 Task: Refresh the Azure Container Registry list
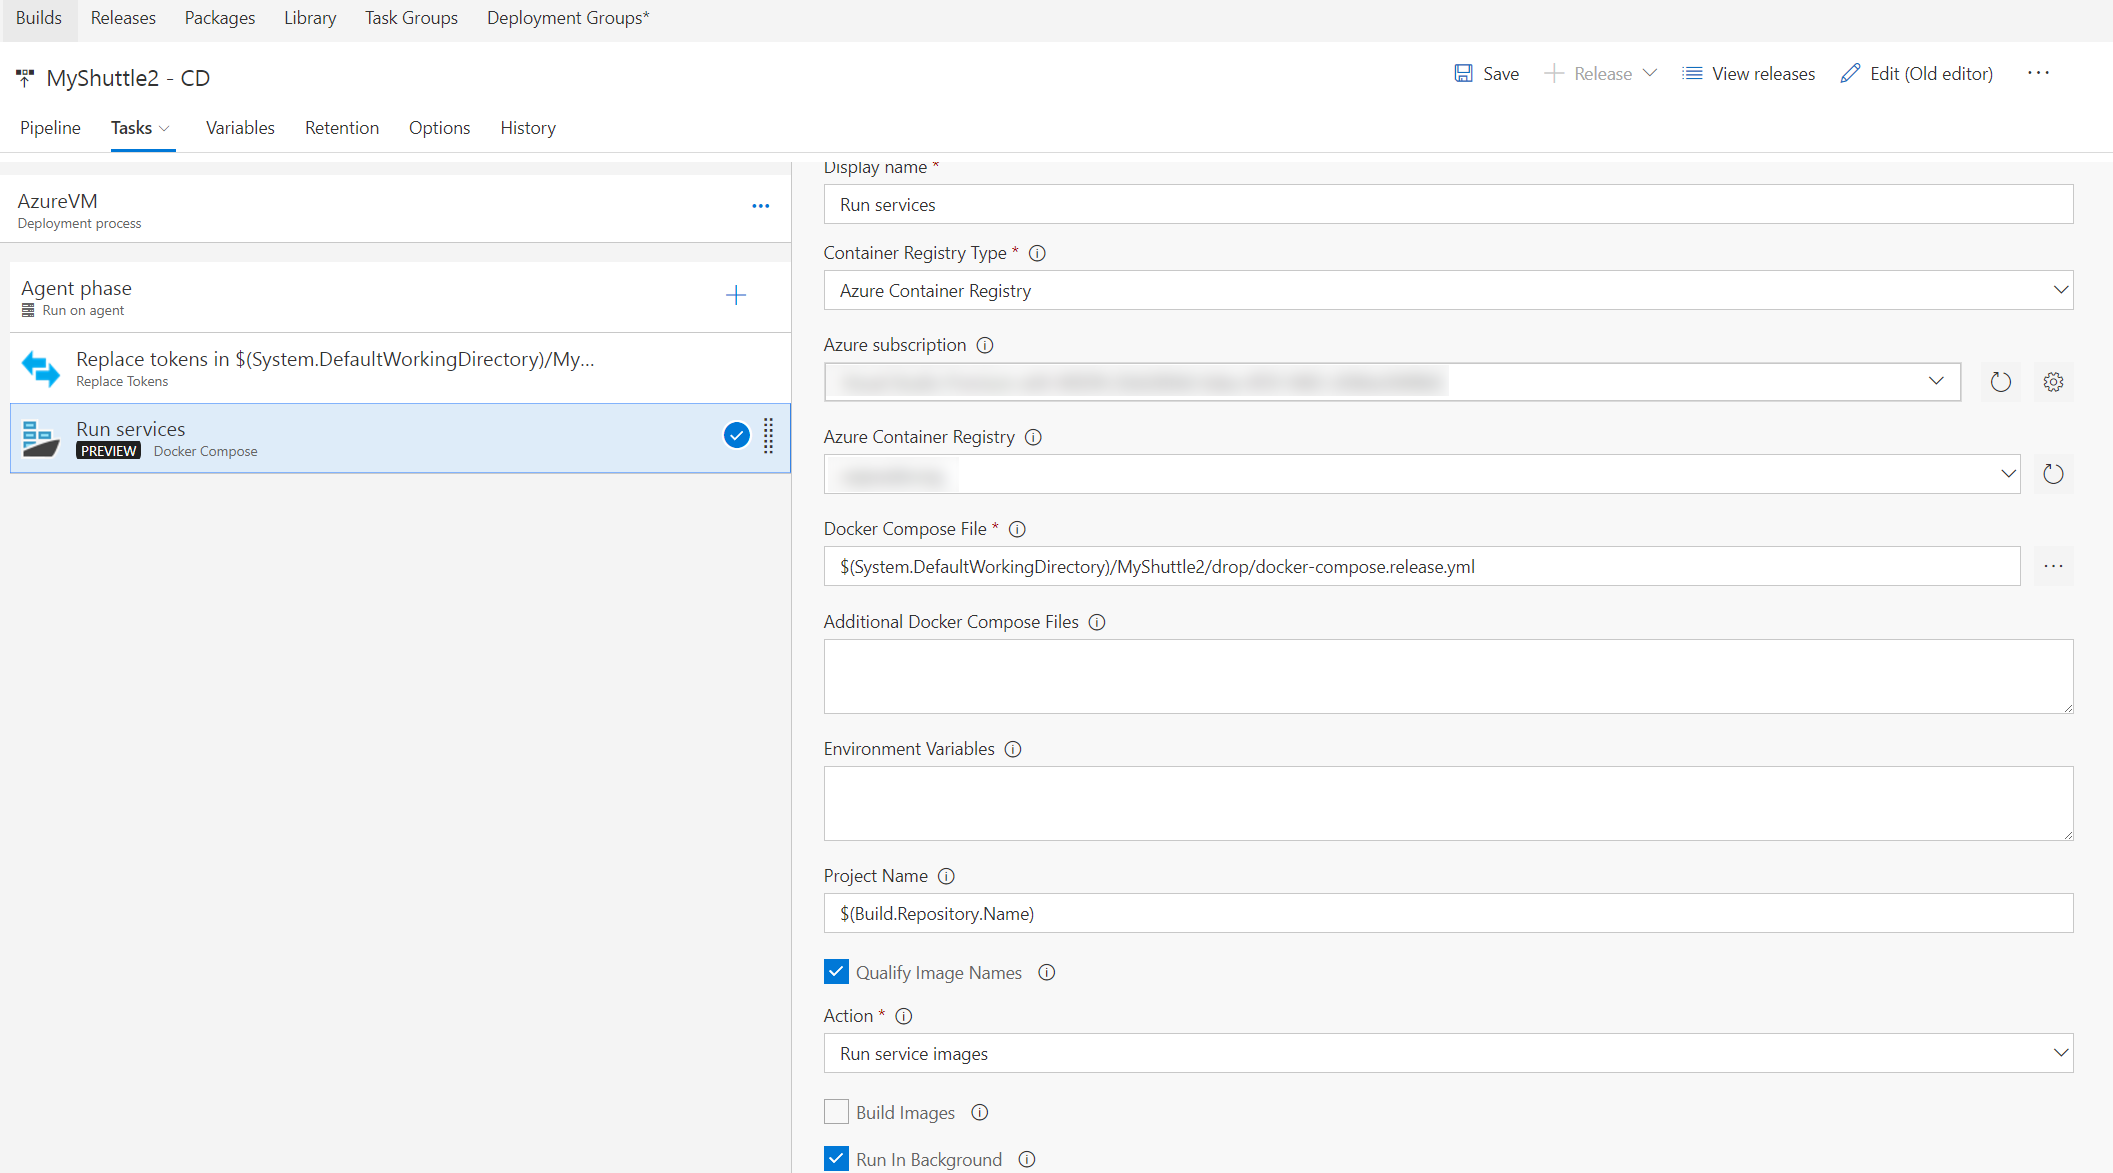click(2053, 474)
